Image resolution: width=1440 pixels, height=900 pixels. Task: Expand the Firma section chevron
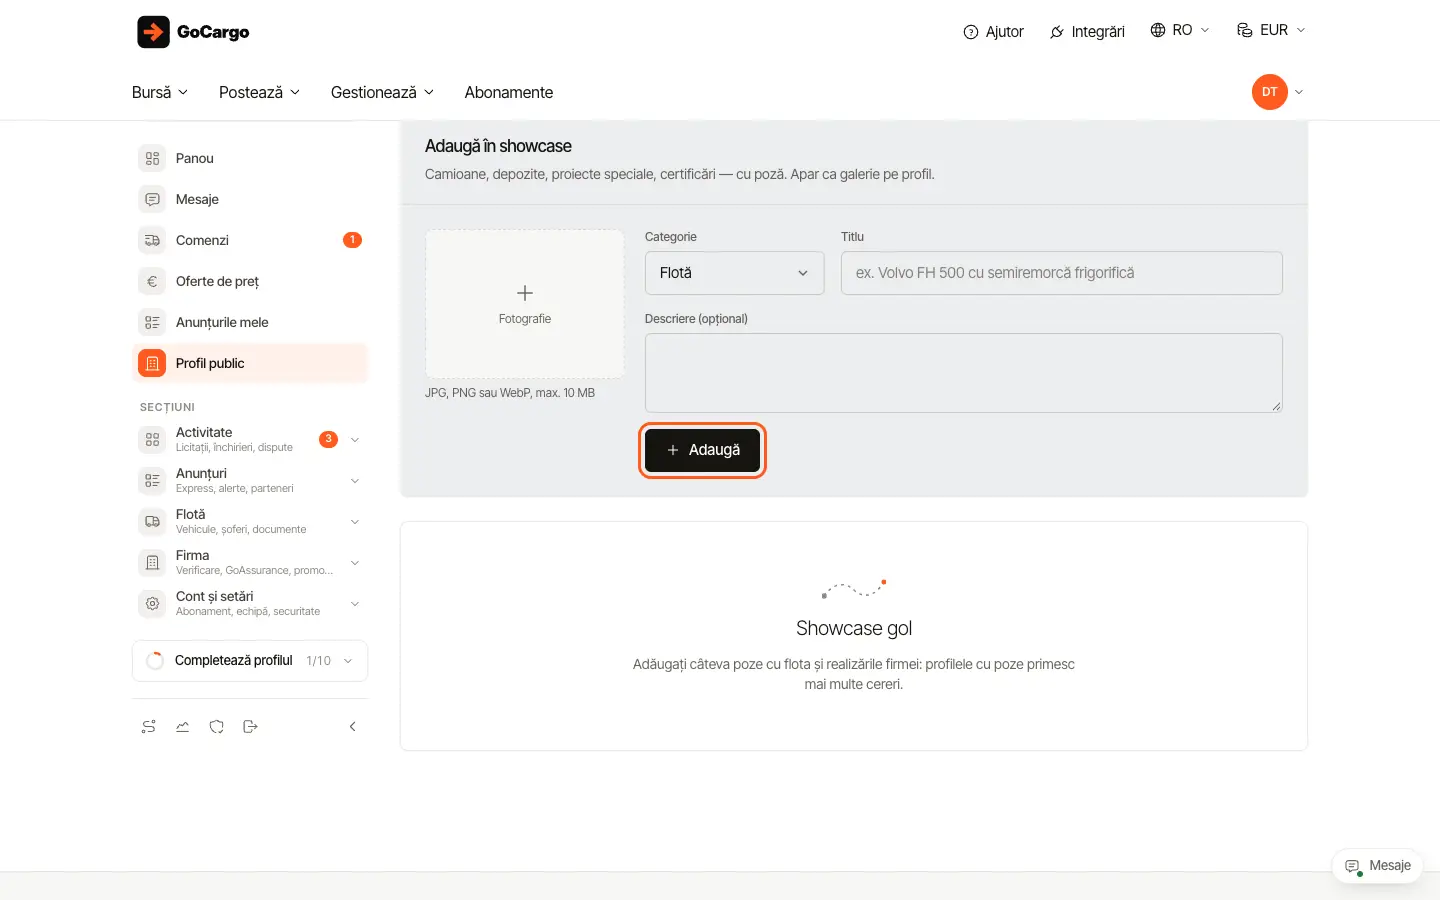tap(355, 563)
